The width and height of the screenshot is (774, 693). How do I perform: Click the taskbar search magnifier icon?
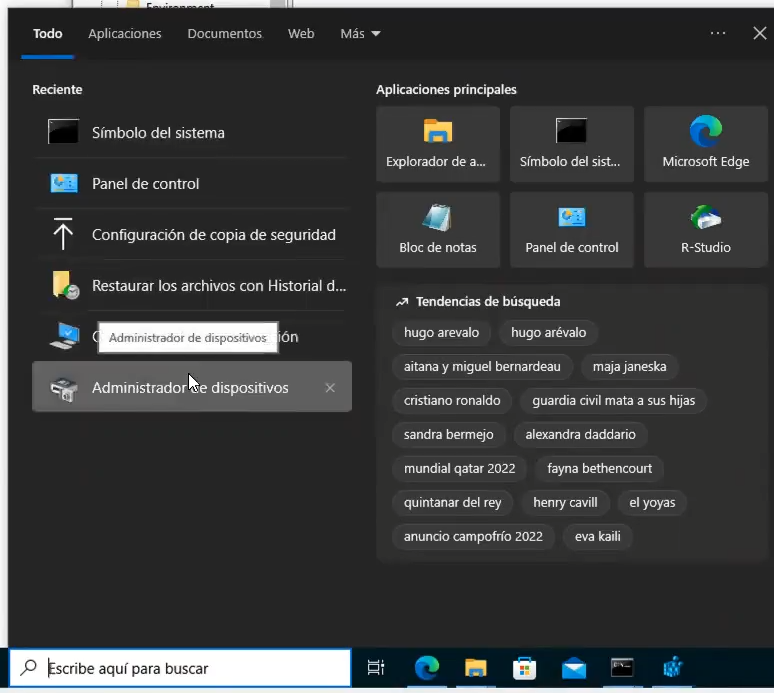(x=29, y=668)
